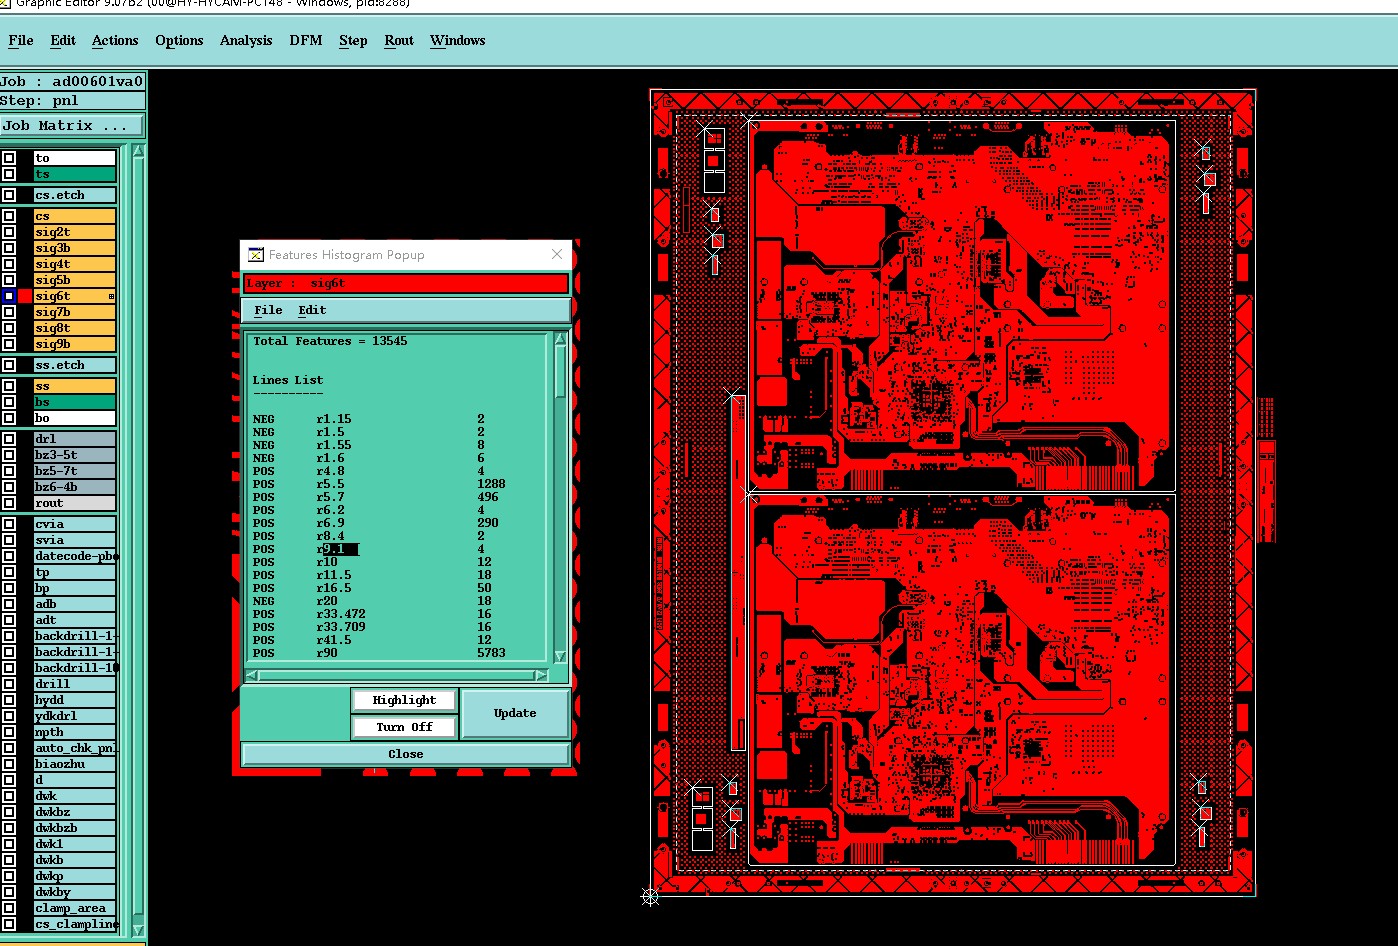Click histogram list scroll-down arrow
1398x946 pixels.
(x=560, y=657)
